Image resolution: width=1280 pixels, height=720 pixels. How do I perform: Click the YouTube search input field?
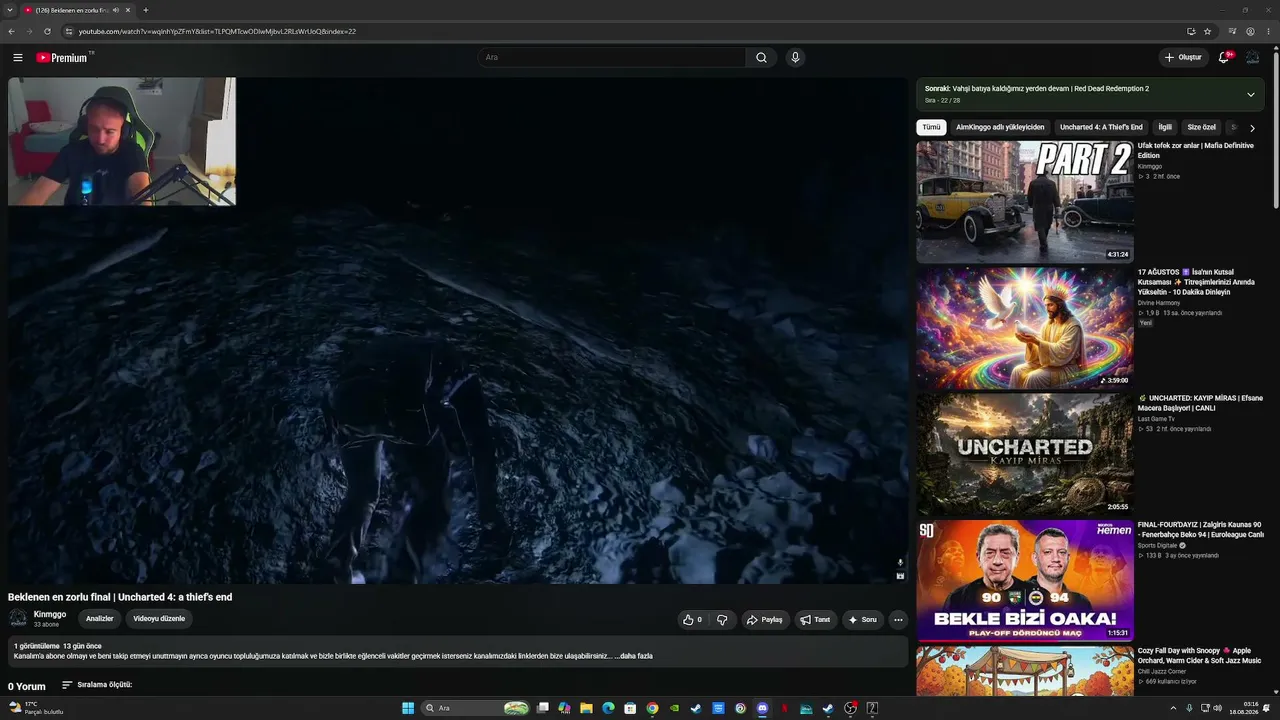click(612, 57)
